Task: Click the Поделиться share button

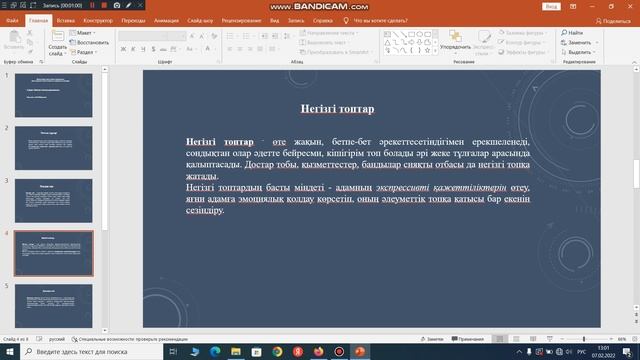Action: click(613, 21)
